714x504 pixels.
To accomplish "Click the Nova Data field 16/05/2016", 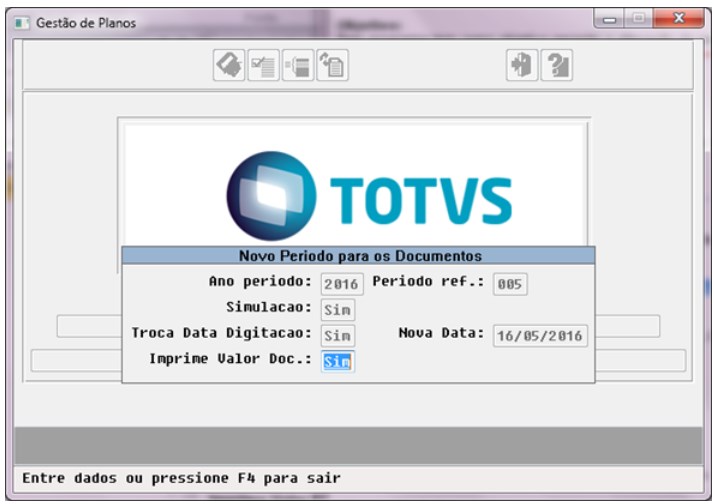I will (540, 336).
